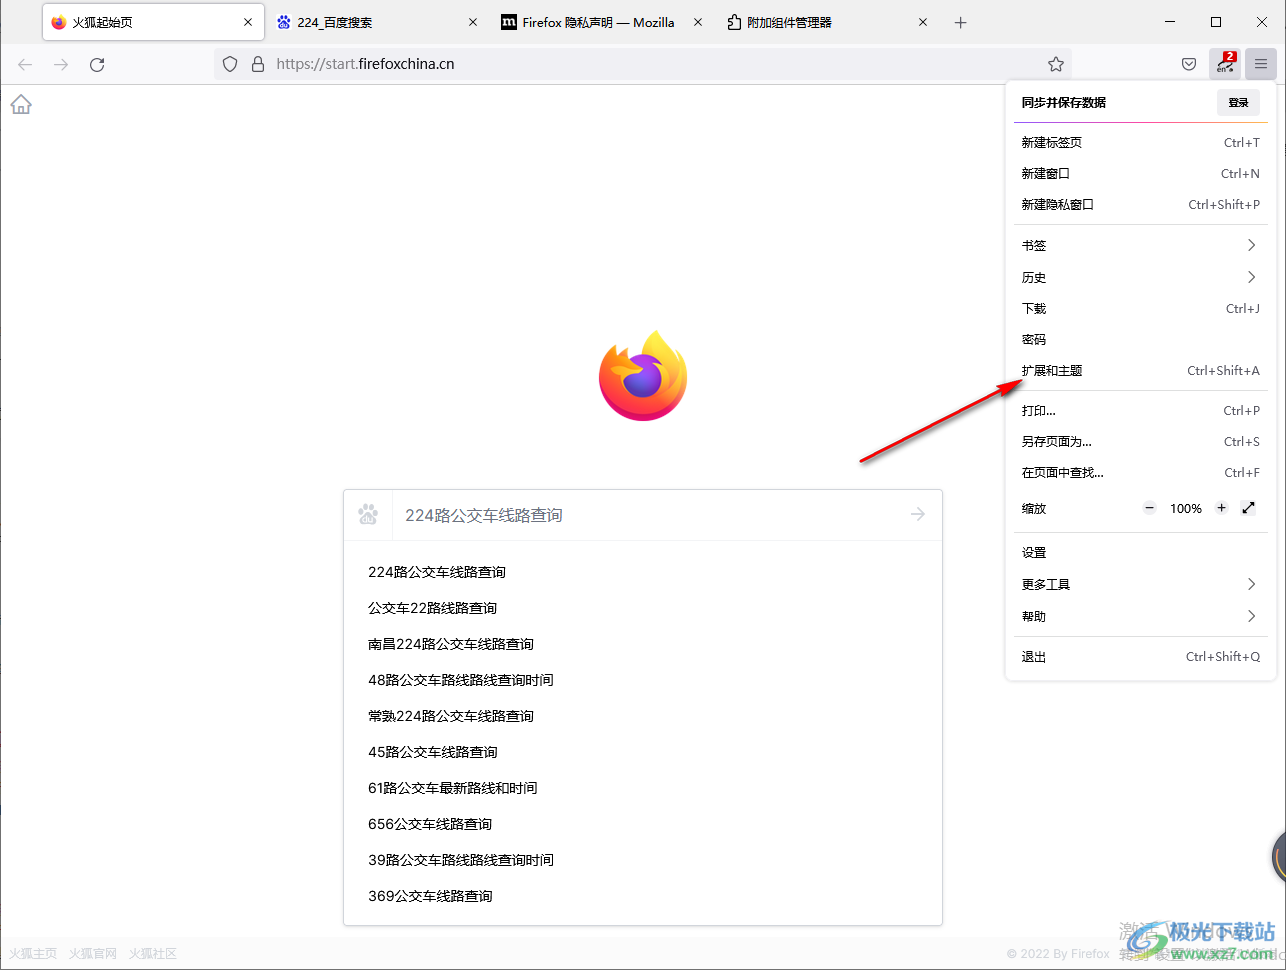Select the 火狐起始页 tab

tap(153, 22)
